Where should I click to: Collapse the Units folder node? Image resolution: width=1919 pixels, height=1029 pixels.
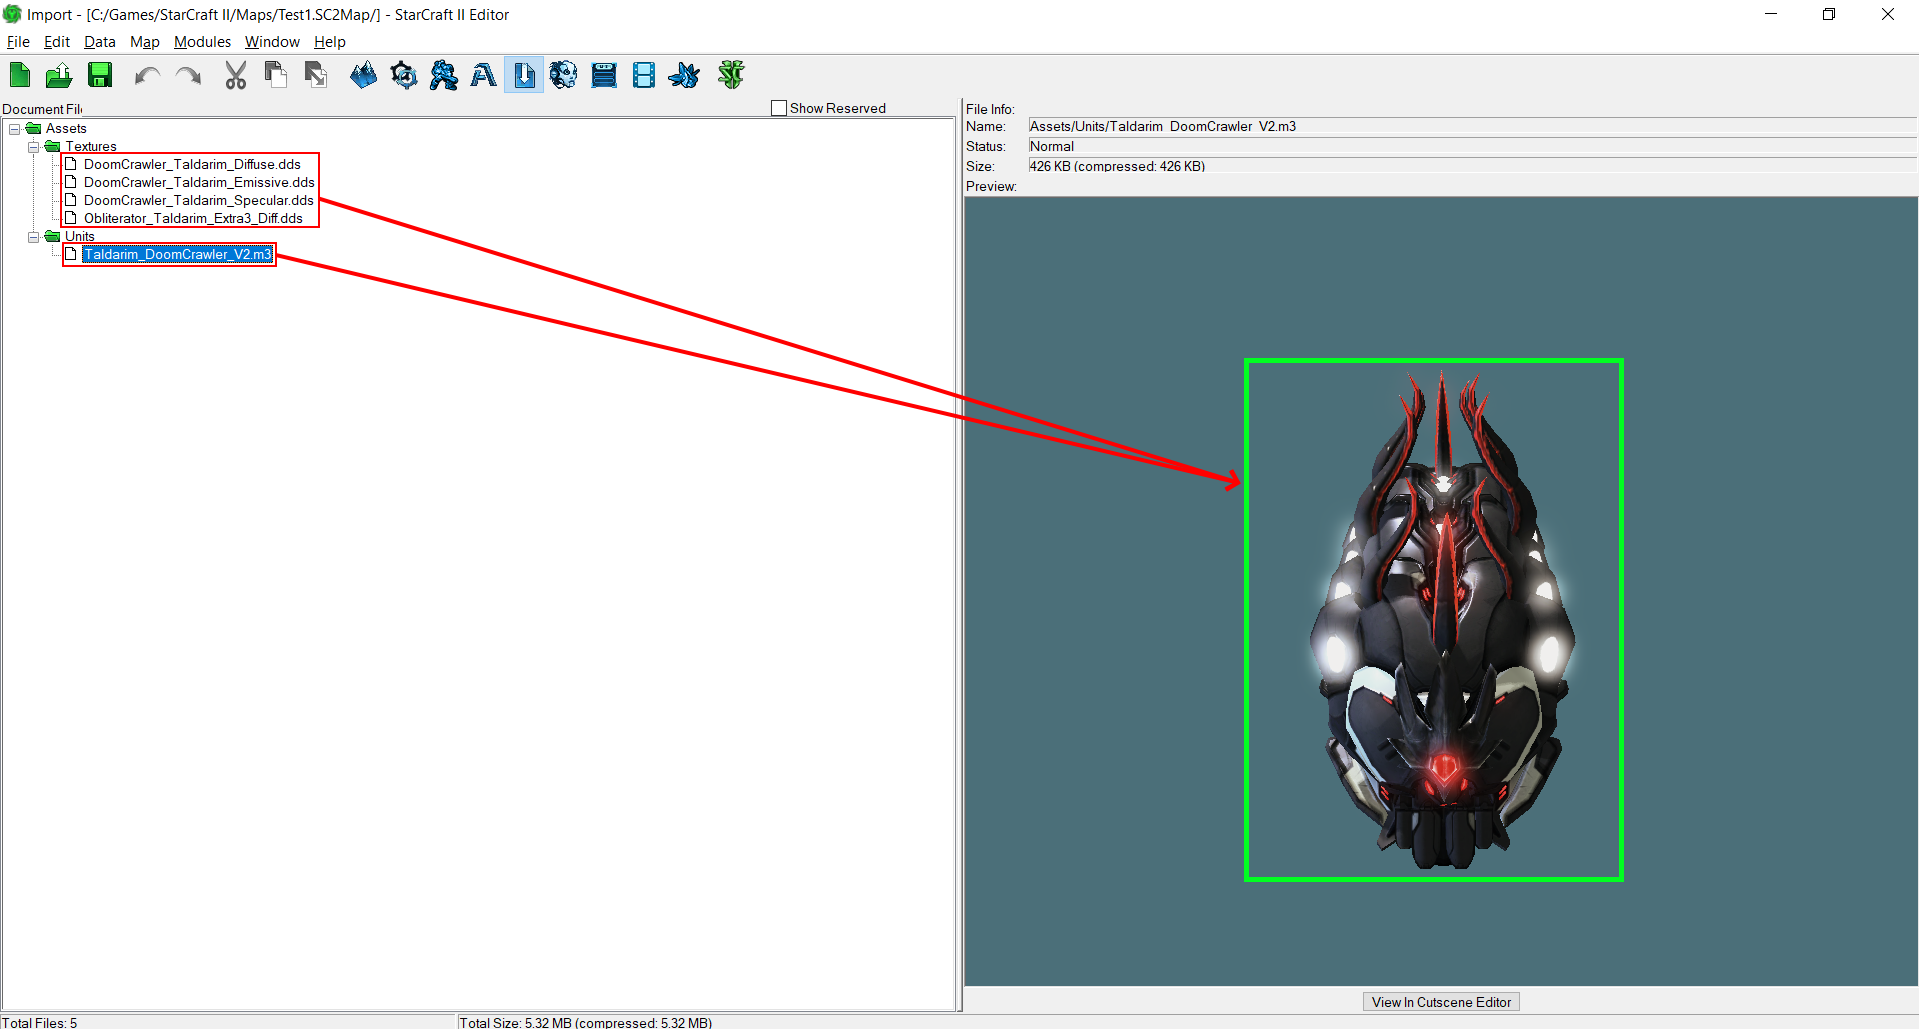[x=33, y=237]
